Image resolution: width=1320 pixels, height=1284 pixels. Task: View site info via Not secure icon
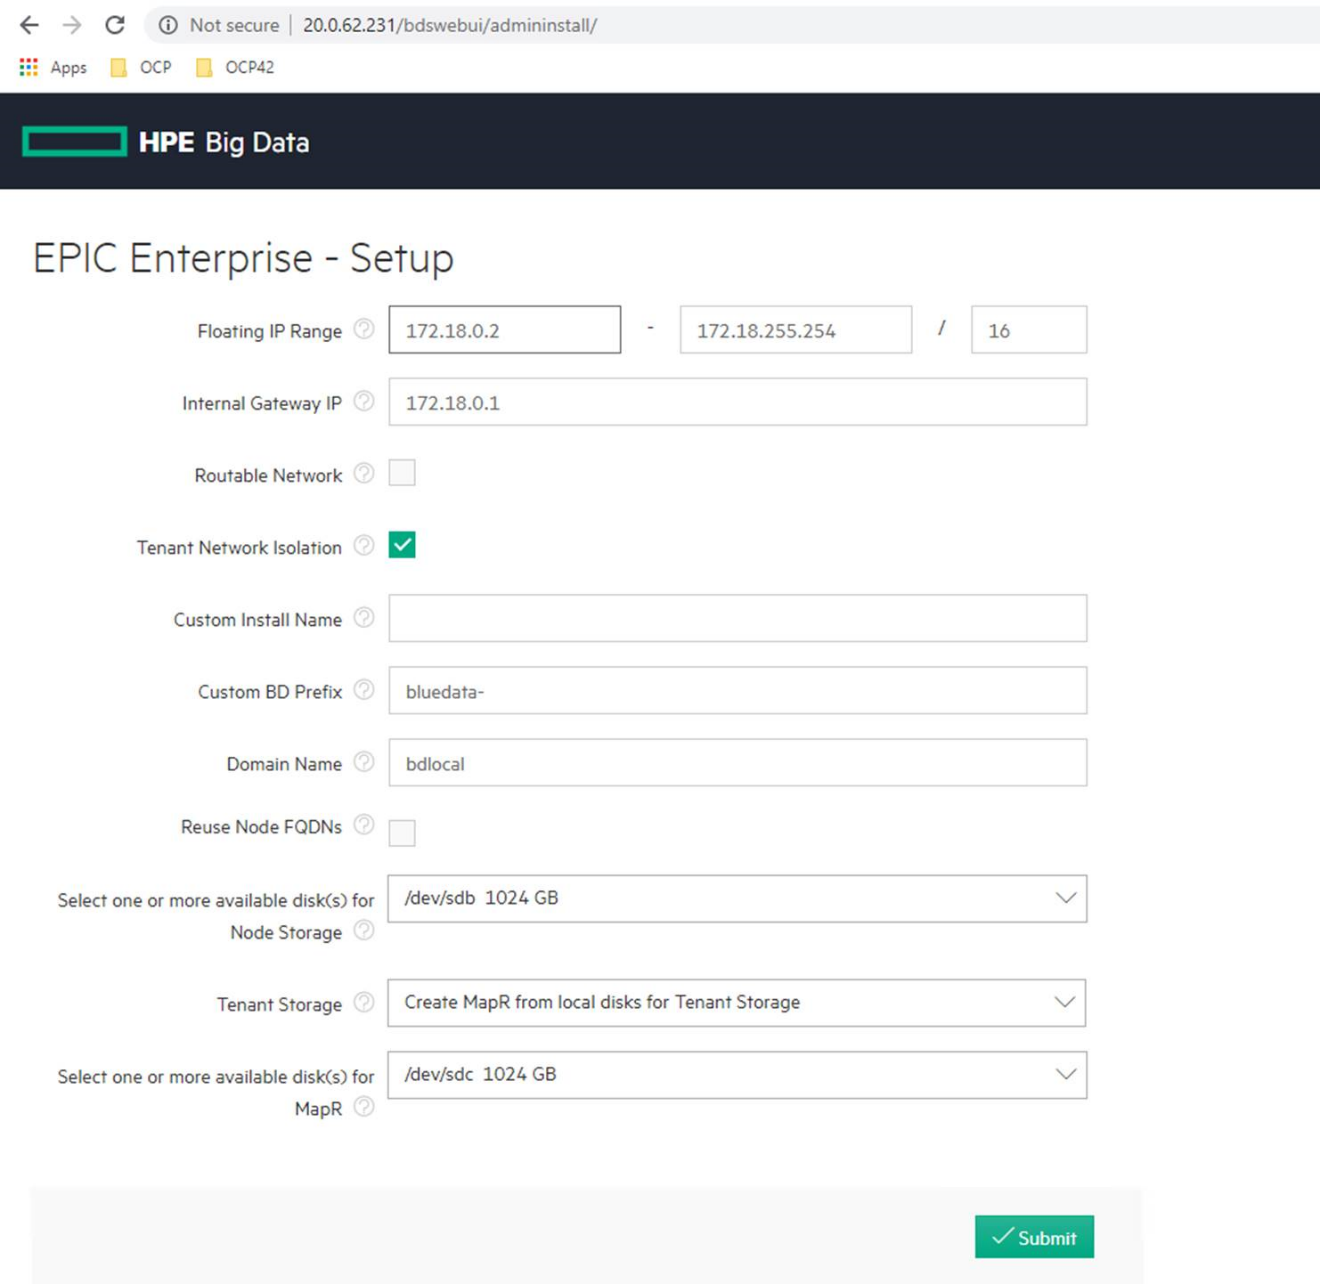[x=168, y=25]
